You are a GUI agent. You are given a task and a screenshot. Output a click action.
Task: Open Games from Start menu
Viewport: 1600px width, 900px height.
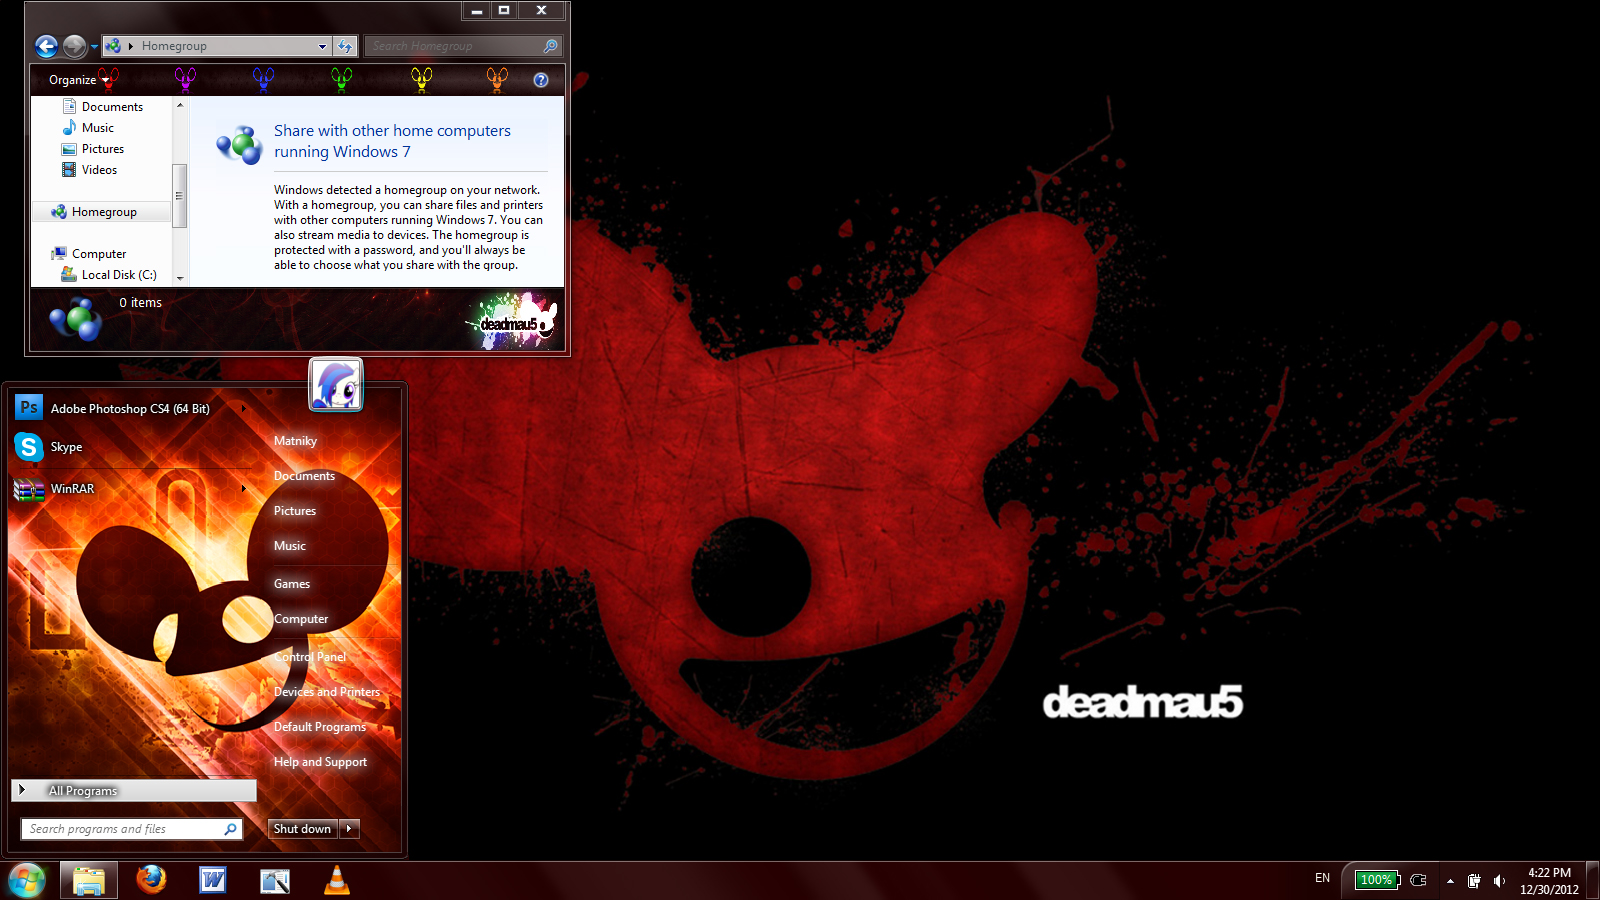point(292,584)
